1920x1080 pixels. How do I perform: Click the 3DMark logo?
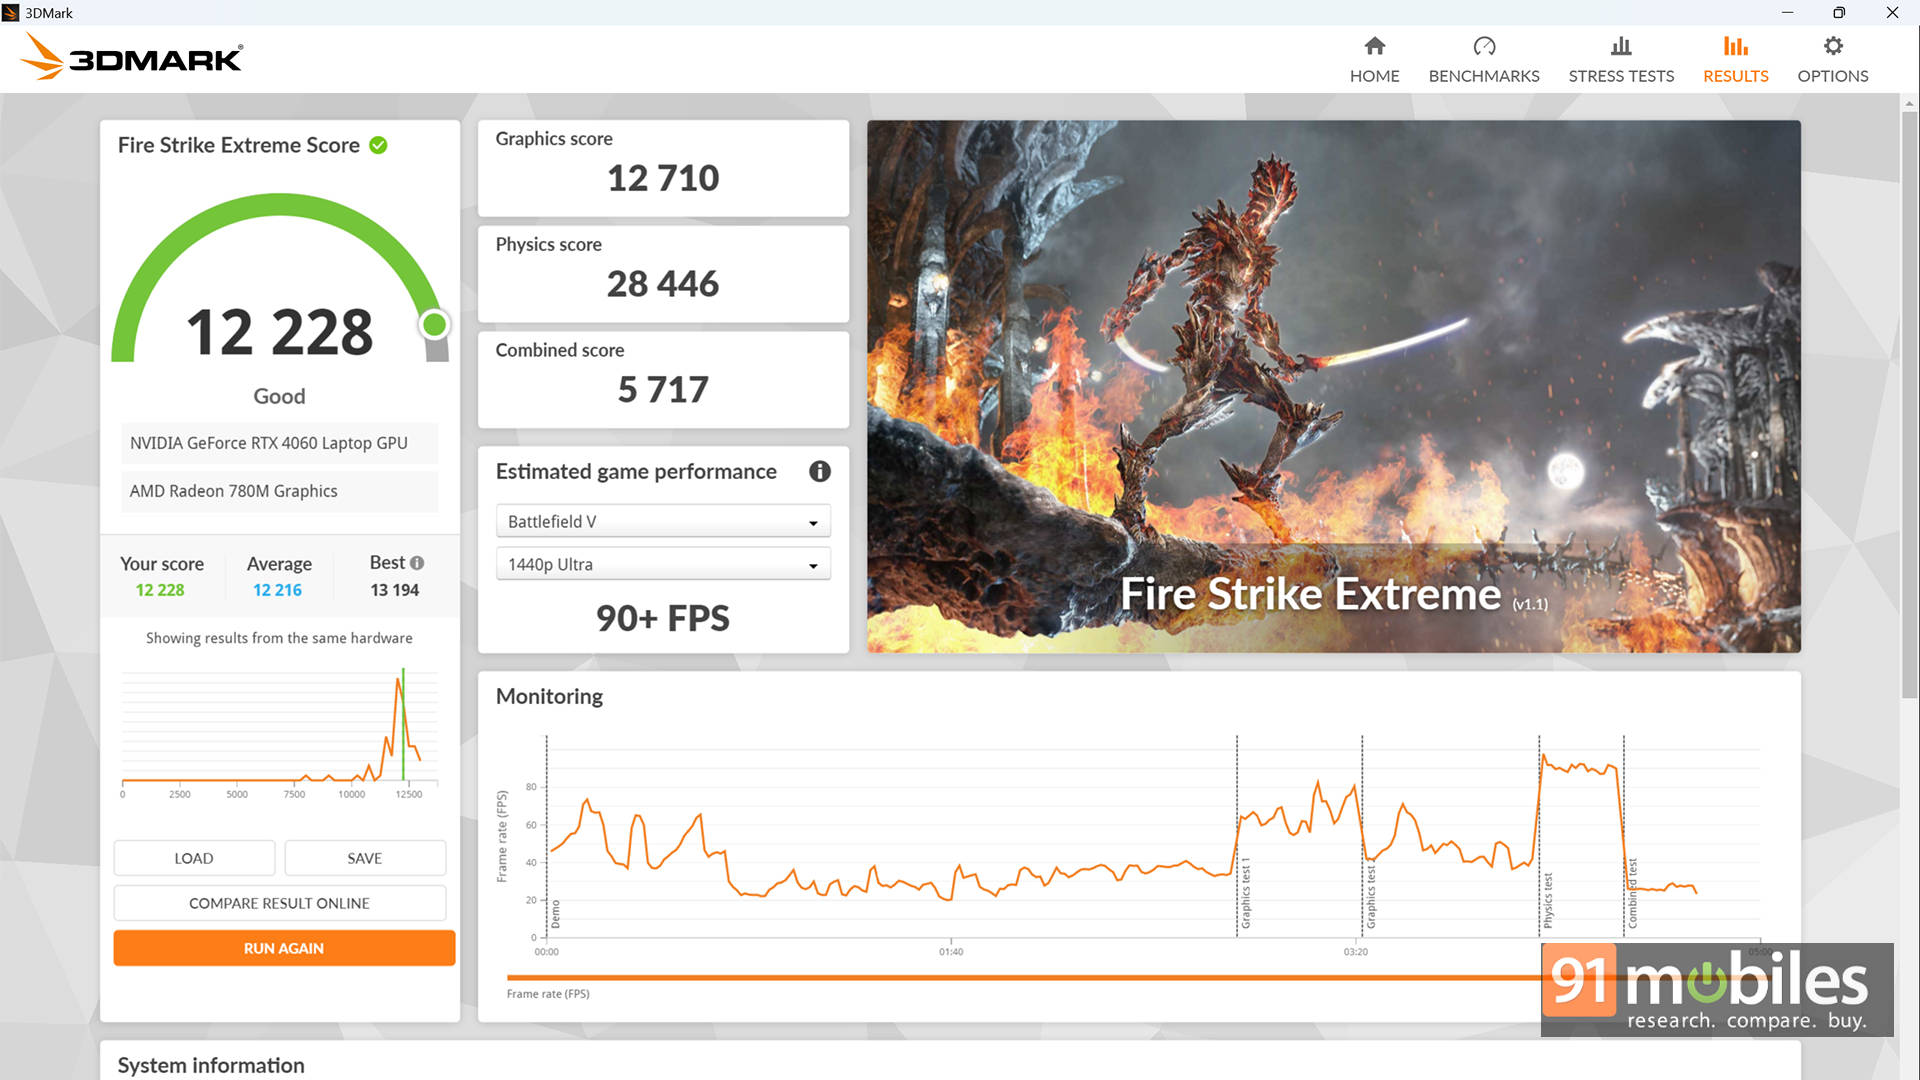tap(131, 58)
